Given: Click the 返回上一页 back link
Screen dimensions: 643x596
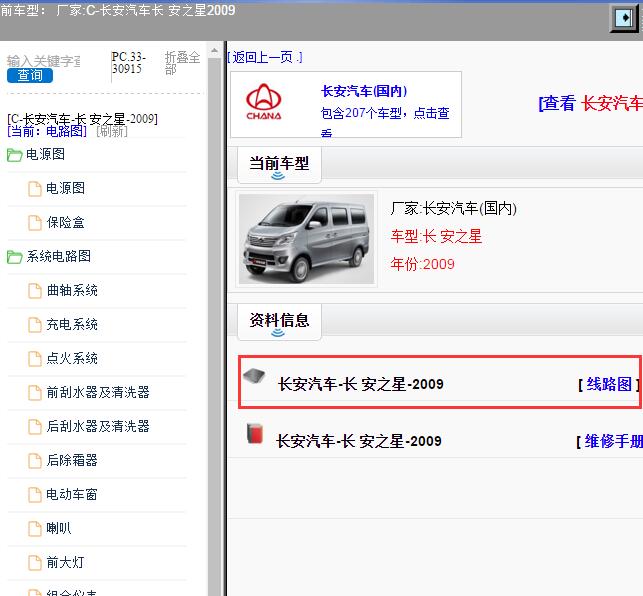Looking at the screenshot, I should pyautogui.click(x=265, y=57).
